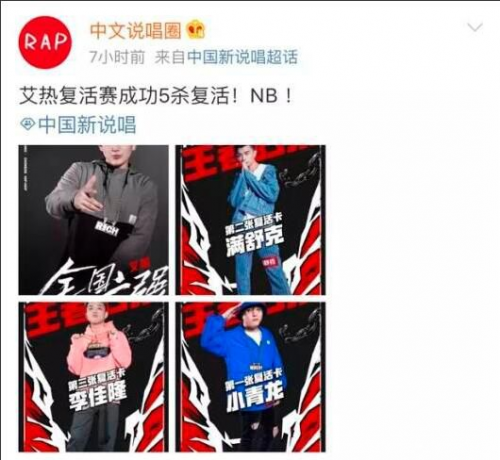Expand the post options chevron
This screenshot has width=500, height=460.
(475, 27)
